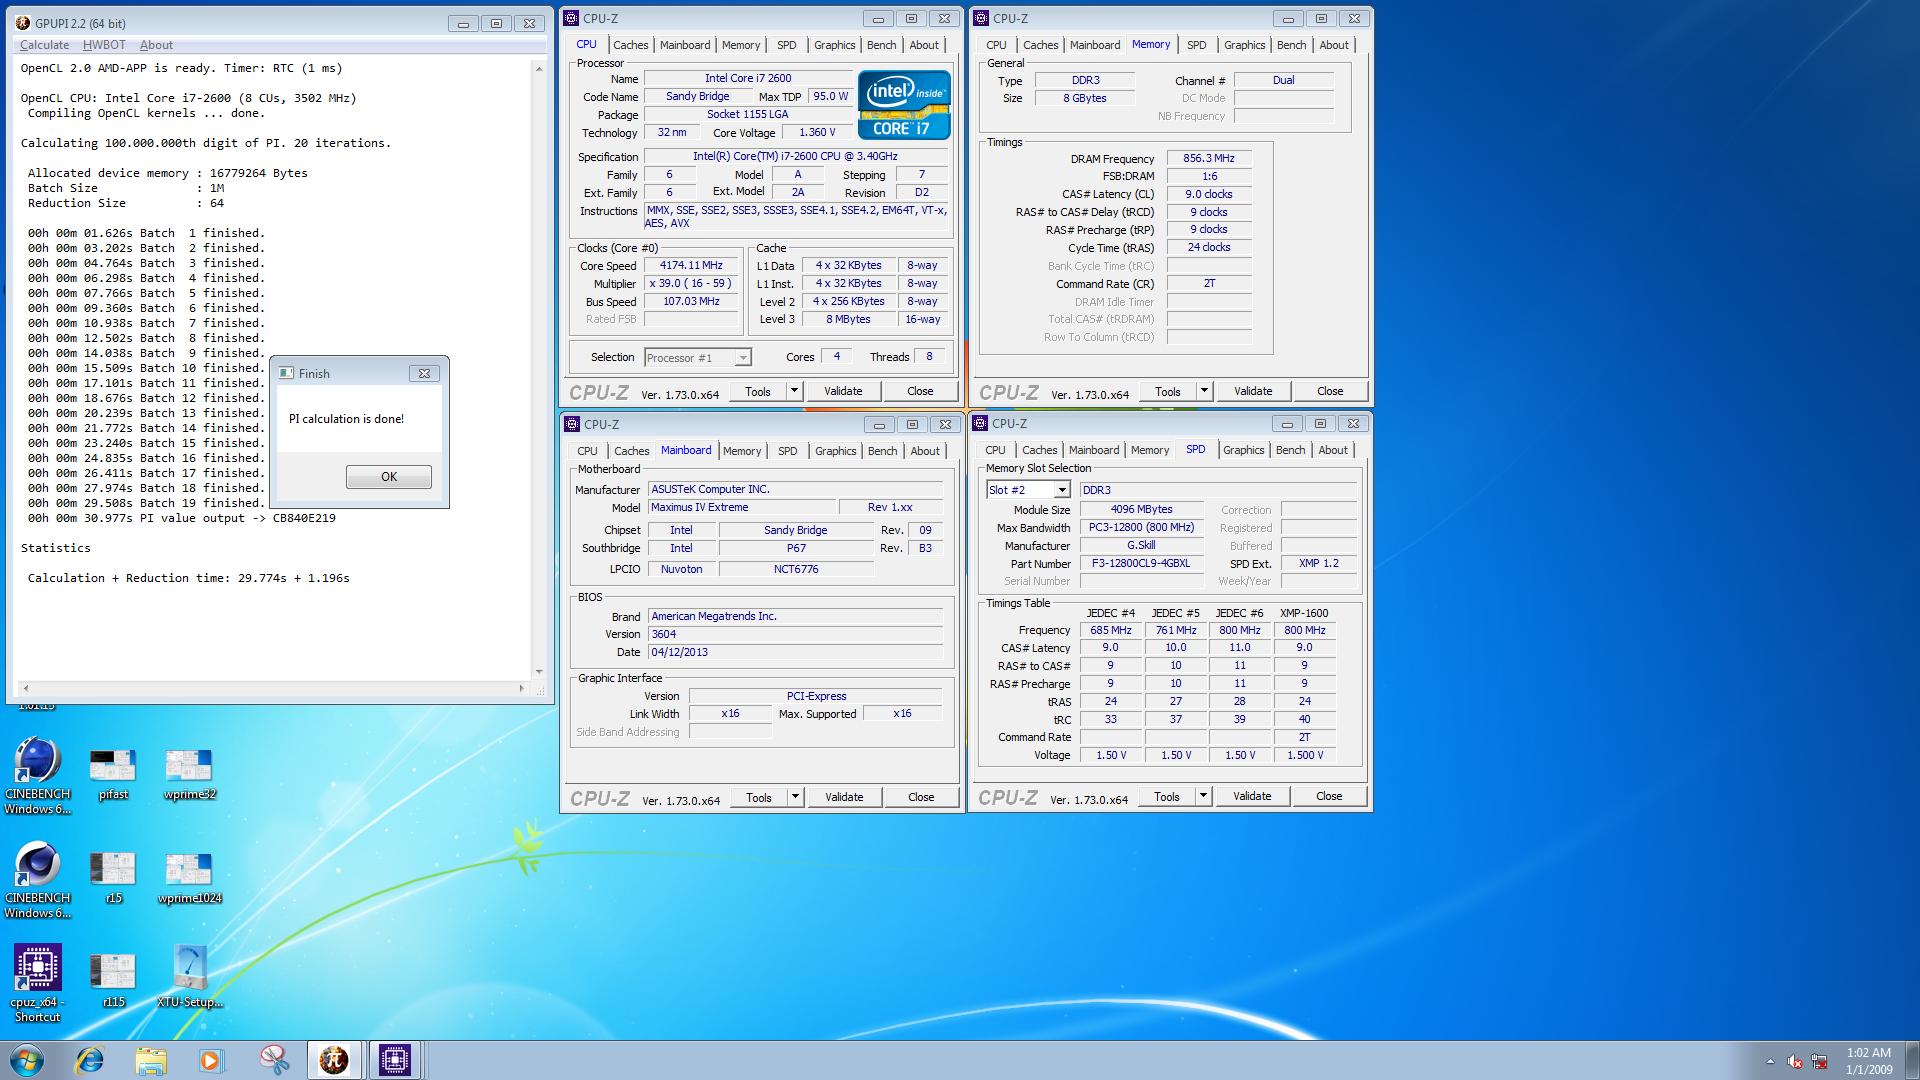Click GPUPI vertical scrollbar down arrow
This screenshot has width=1920, height=1080.
540,672
